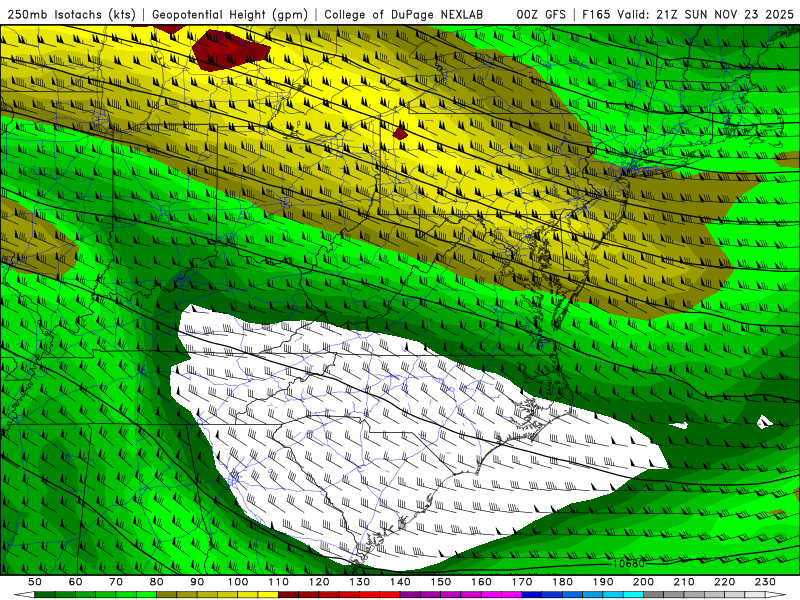
Task: Click the legend value '50'
Action: click(35, 582)
